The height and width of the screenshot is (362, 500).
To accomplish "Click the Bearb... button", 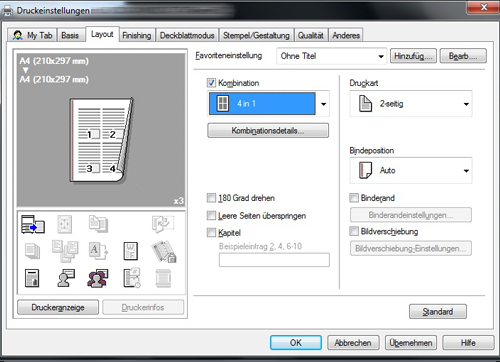I will (463, 56).
